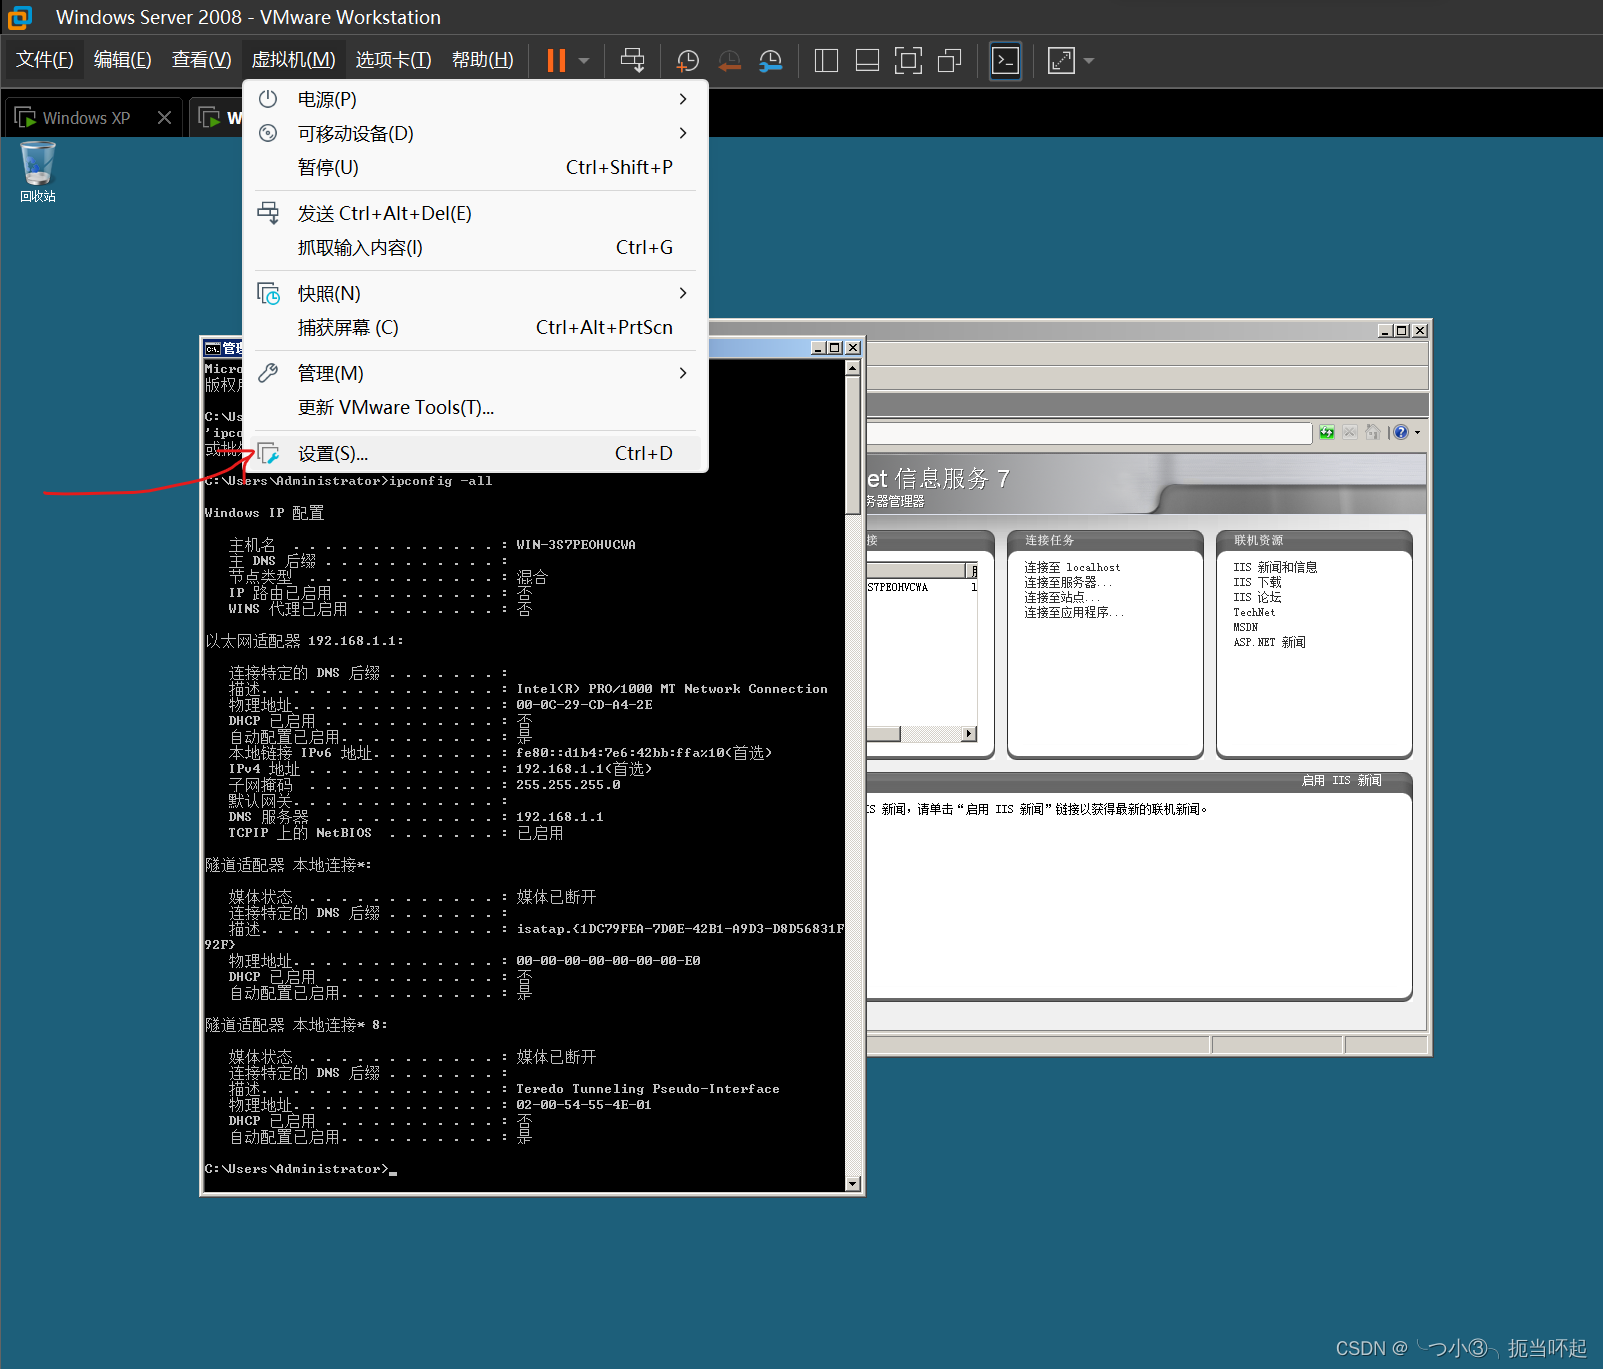The width and height of the screenshot is (1603, 1369).
Task: Click 连接至站点... link
Action: click(x=1061, y=597)
